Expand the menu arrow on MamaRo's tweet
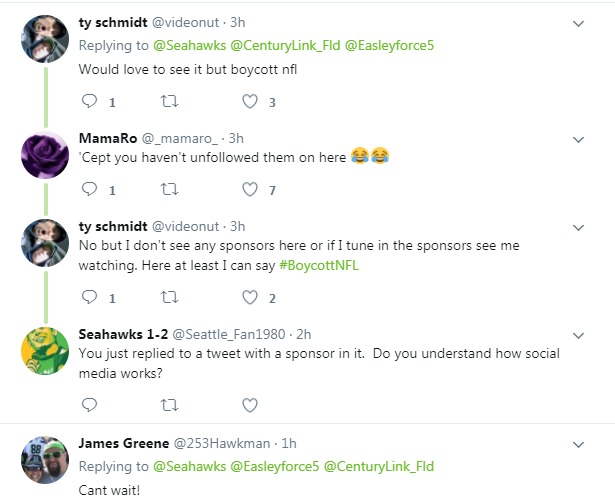615x504 pixels. click(578, 138)
